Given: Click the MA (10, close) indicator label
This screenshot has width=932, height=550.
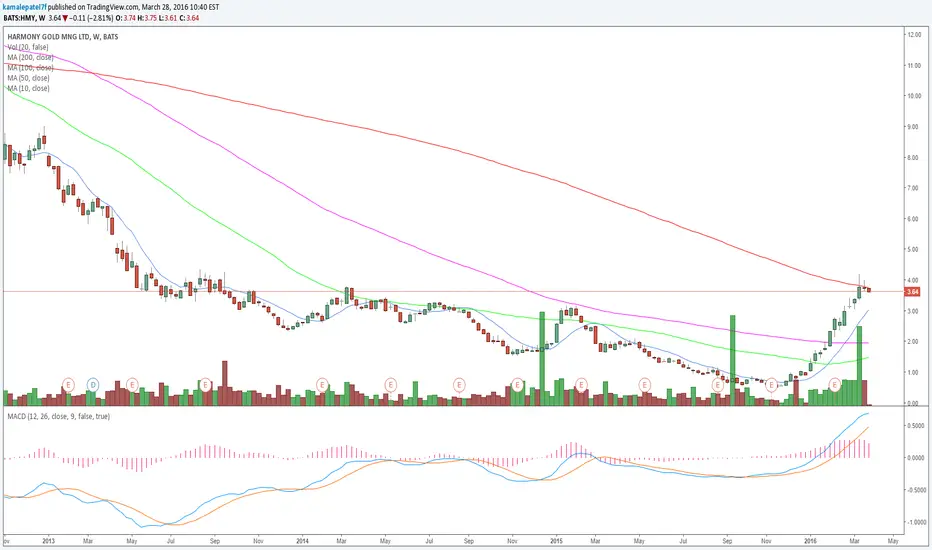Looking at the screenshot, I should pos(29,88).
